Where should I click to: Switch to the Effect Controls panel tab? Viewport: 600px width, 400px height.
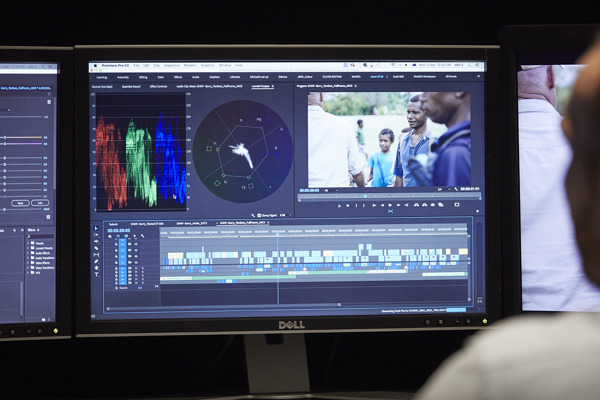pyautogui.click(x=158, y=87)
